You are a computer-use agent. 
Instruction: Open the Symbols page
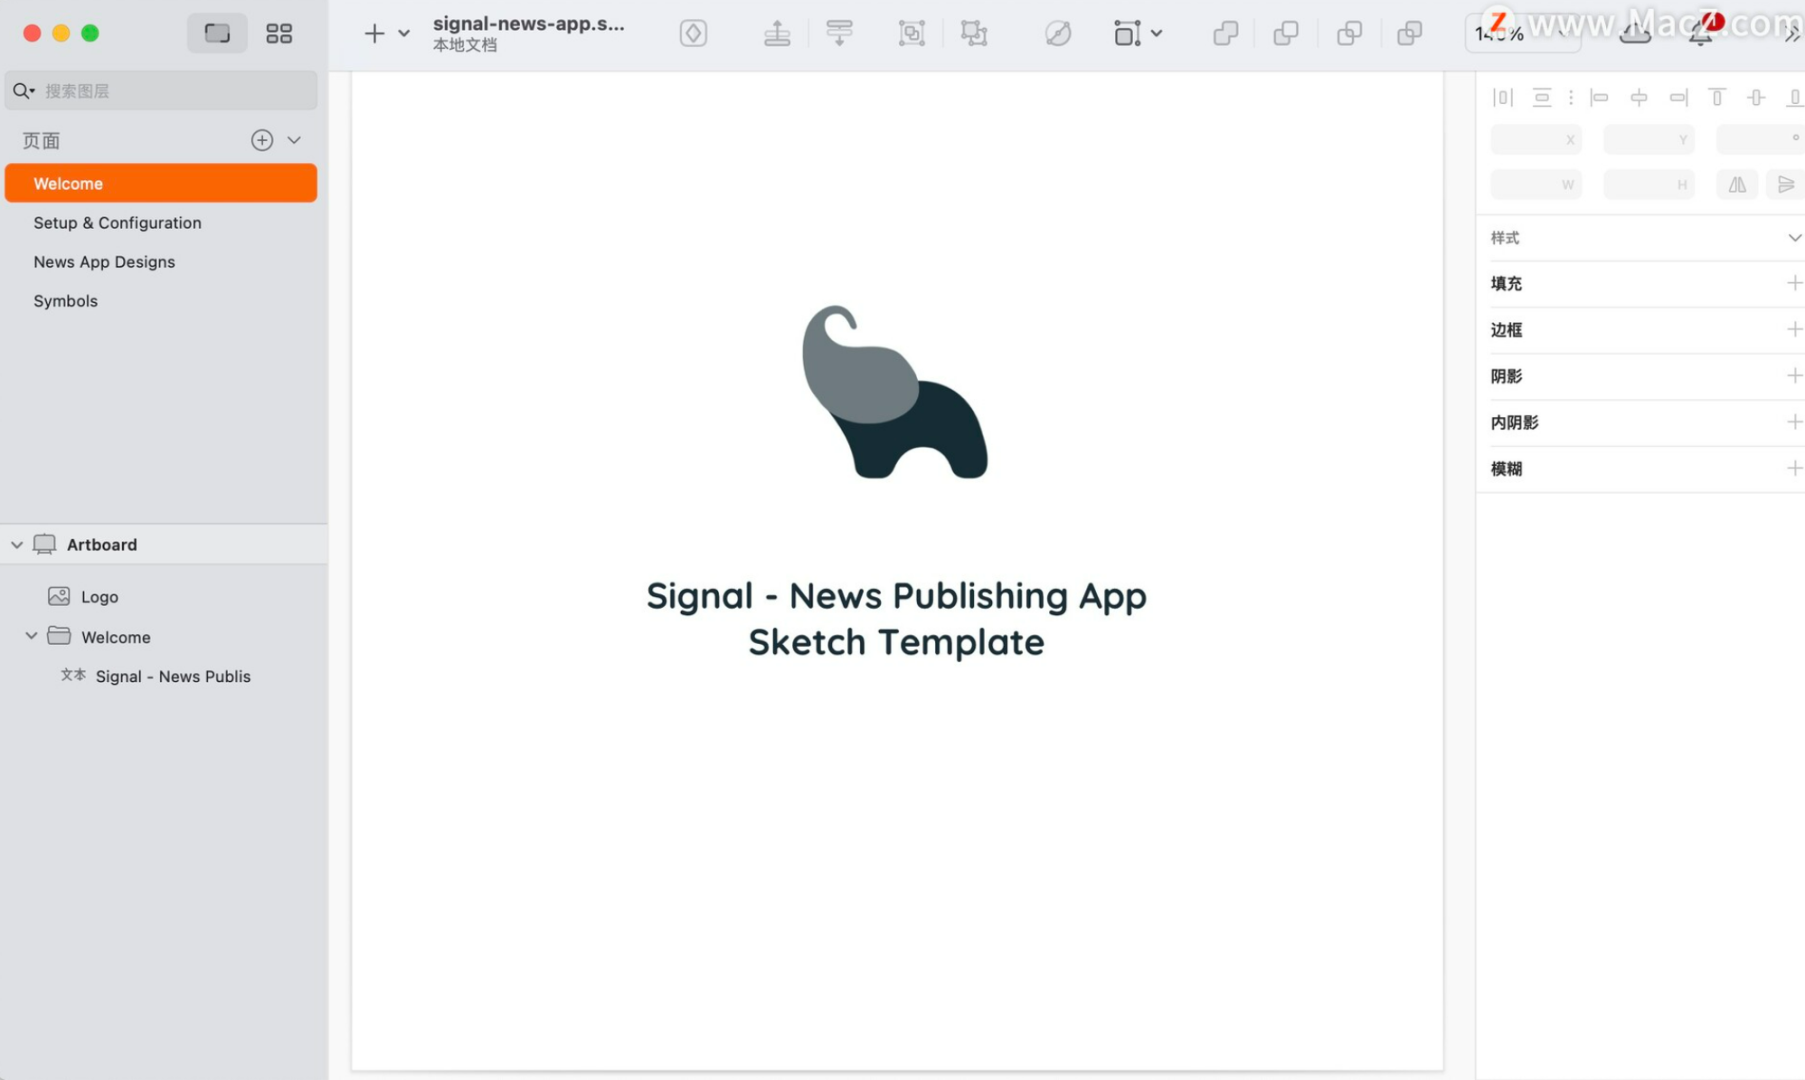click(161, 300)
